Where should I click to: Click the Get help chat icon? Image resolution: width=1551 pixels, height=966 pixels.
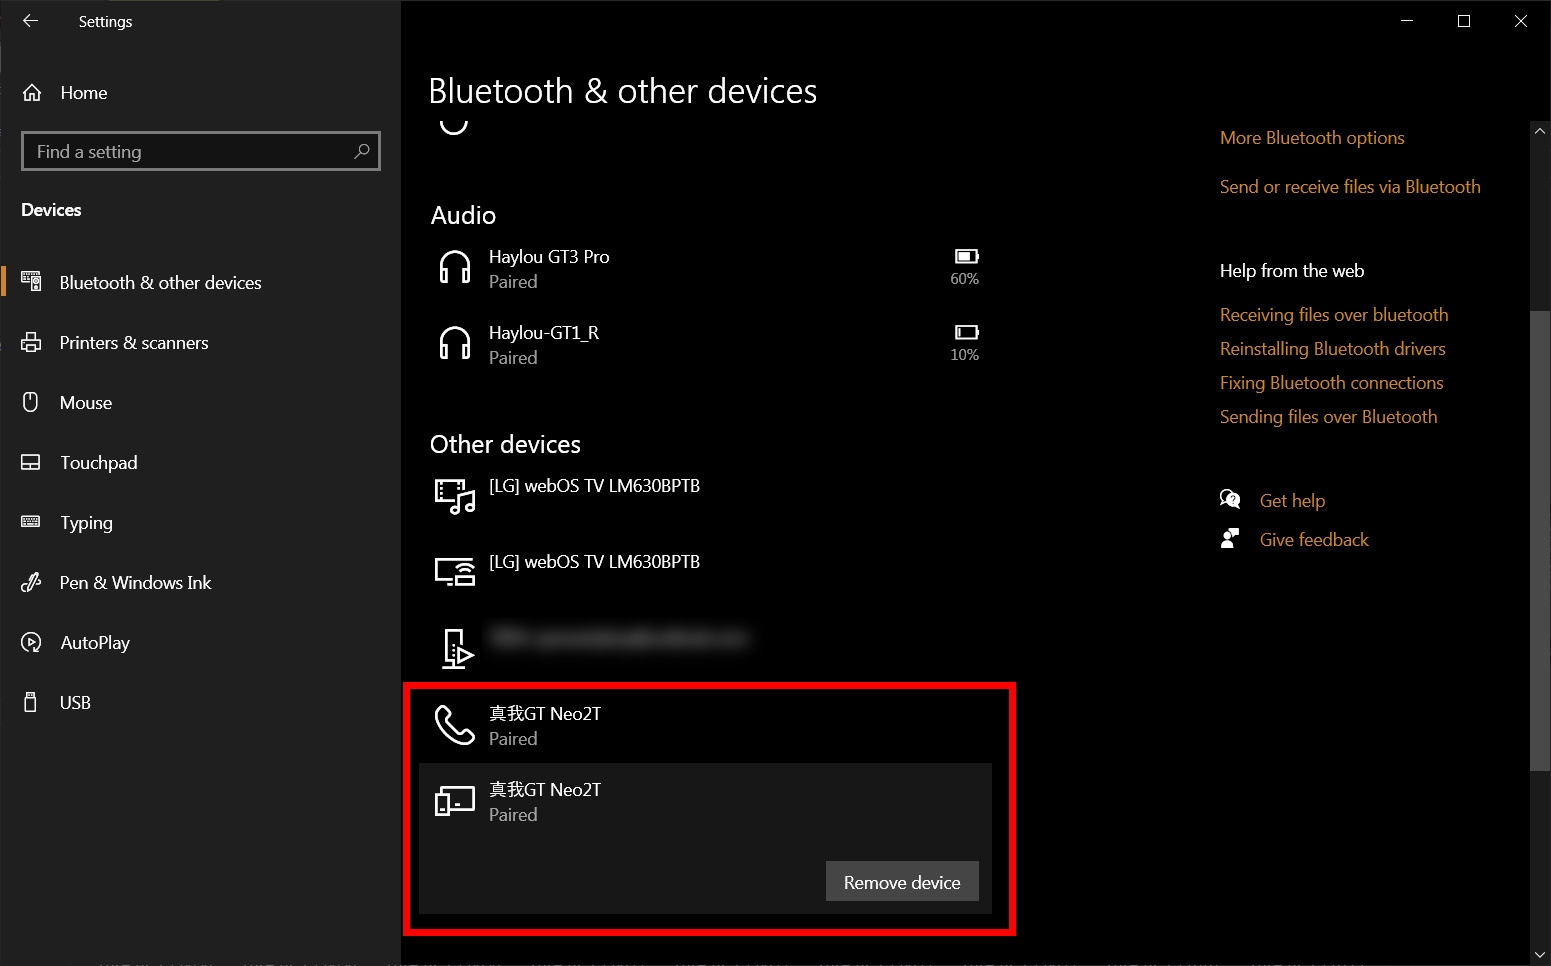[1230, 499]
